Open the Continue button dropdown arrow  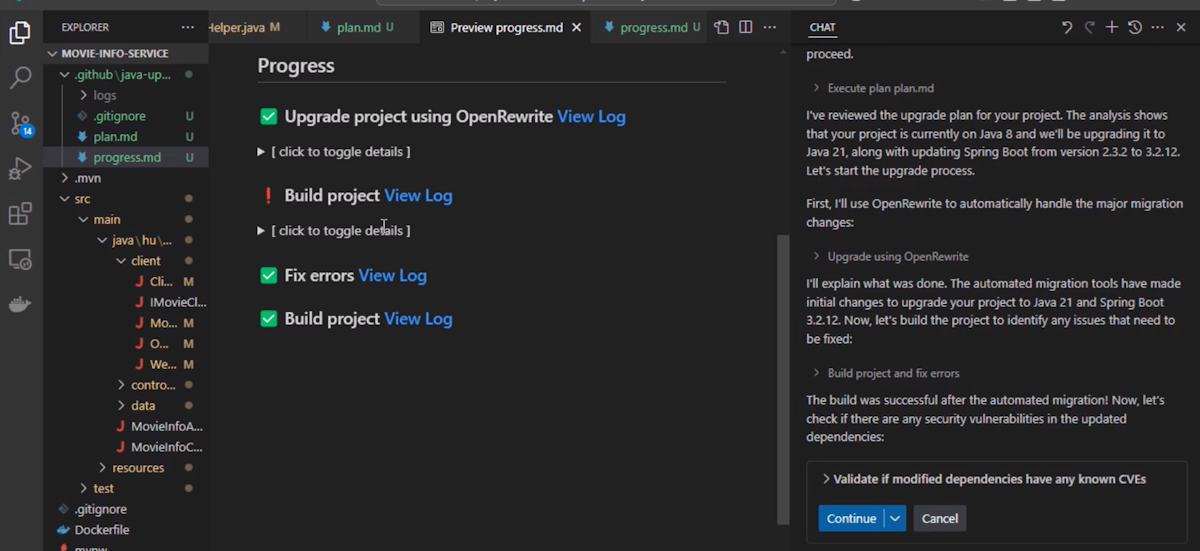(x=896, y=518)
